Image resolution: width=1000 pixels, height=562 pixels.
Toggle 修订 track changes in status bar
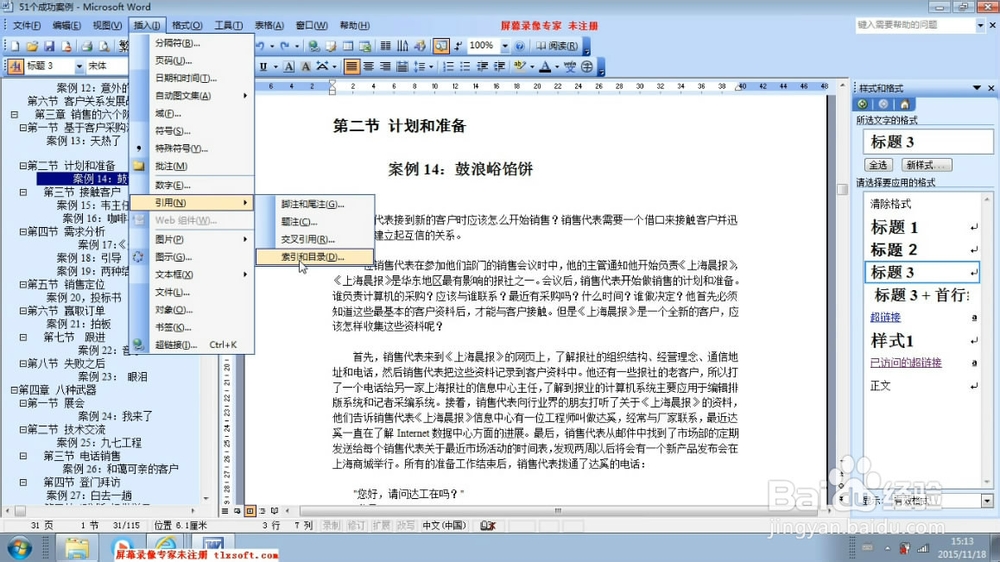(x=356, y=526)
